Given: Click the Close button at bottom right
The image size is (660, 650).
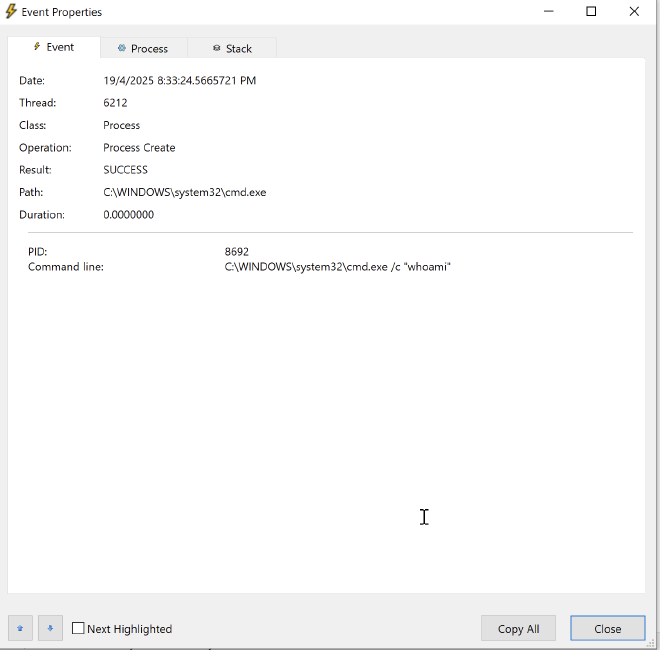Looking at the screenshot, I should 607,628.
